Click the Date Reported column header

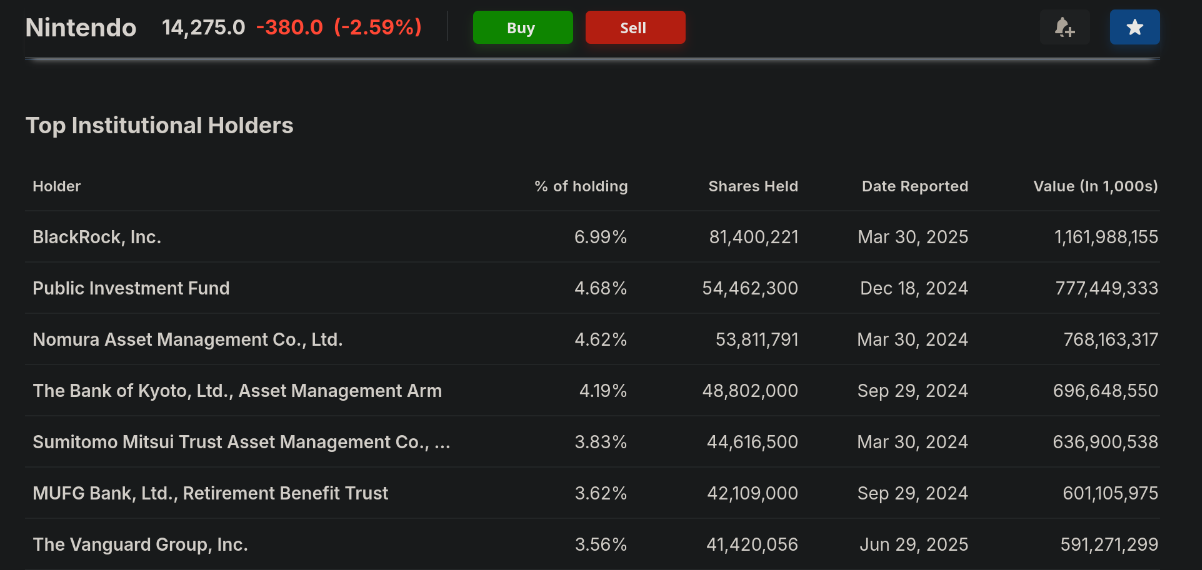[915, 186]
